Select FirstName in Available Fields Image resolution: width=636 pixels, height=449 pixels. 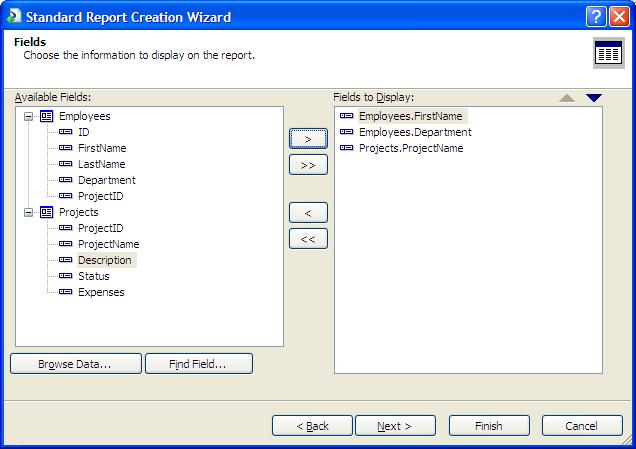(x=102, y=148)
